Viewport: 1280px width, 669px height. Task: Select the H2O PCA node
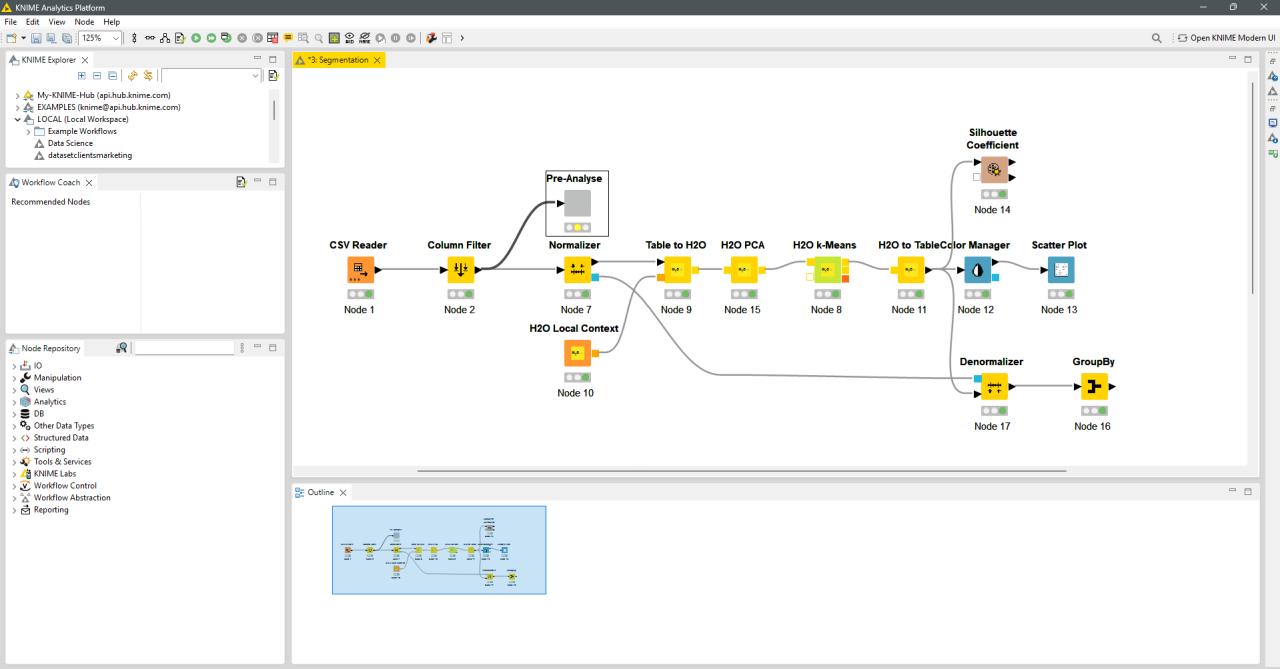point(742,270)
